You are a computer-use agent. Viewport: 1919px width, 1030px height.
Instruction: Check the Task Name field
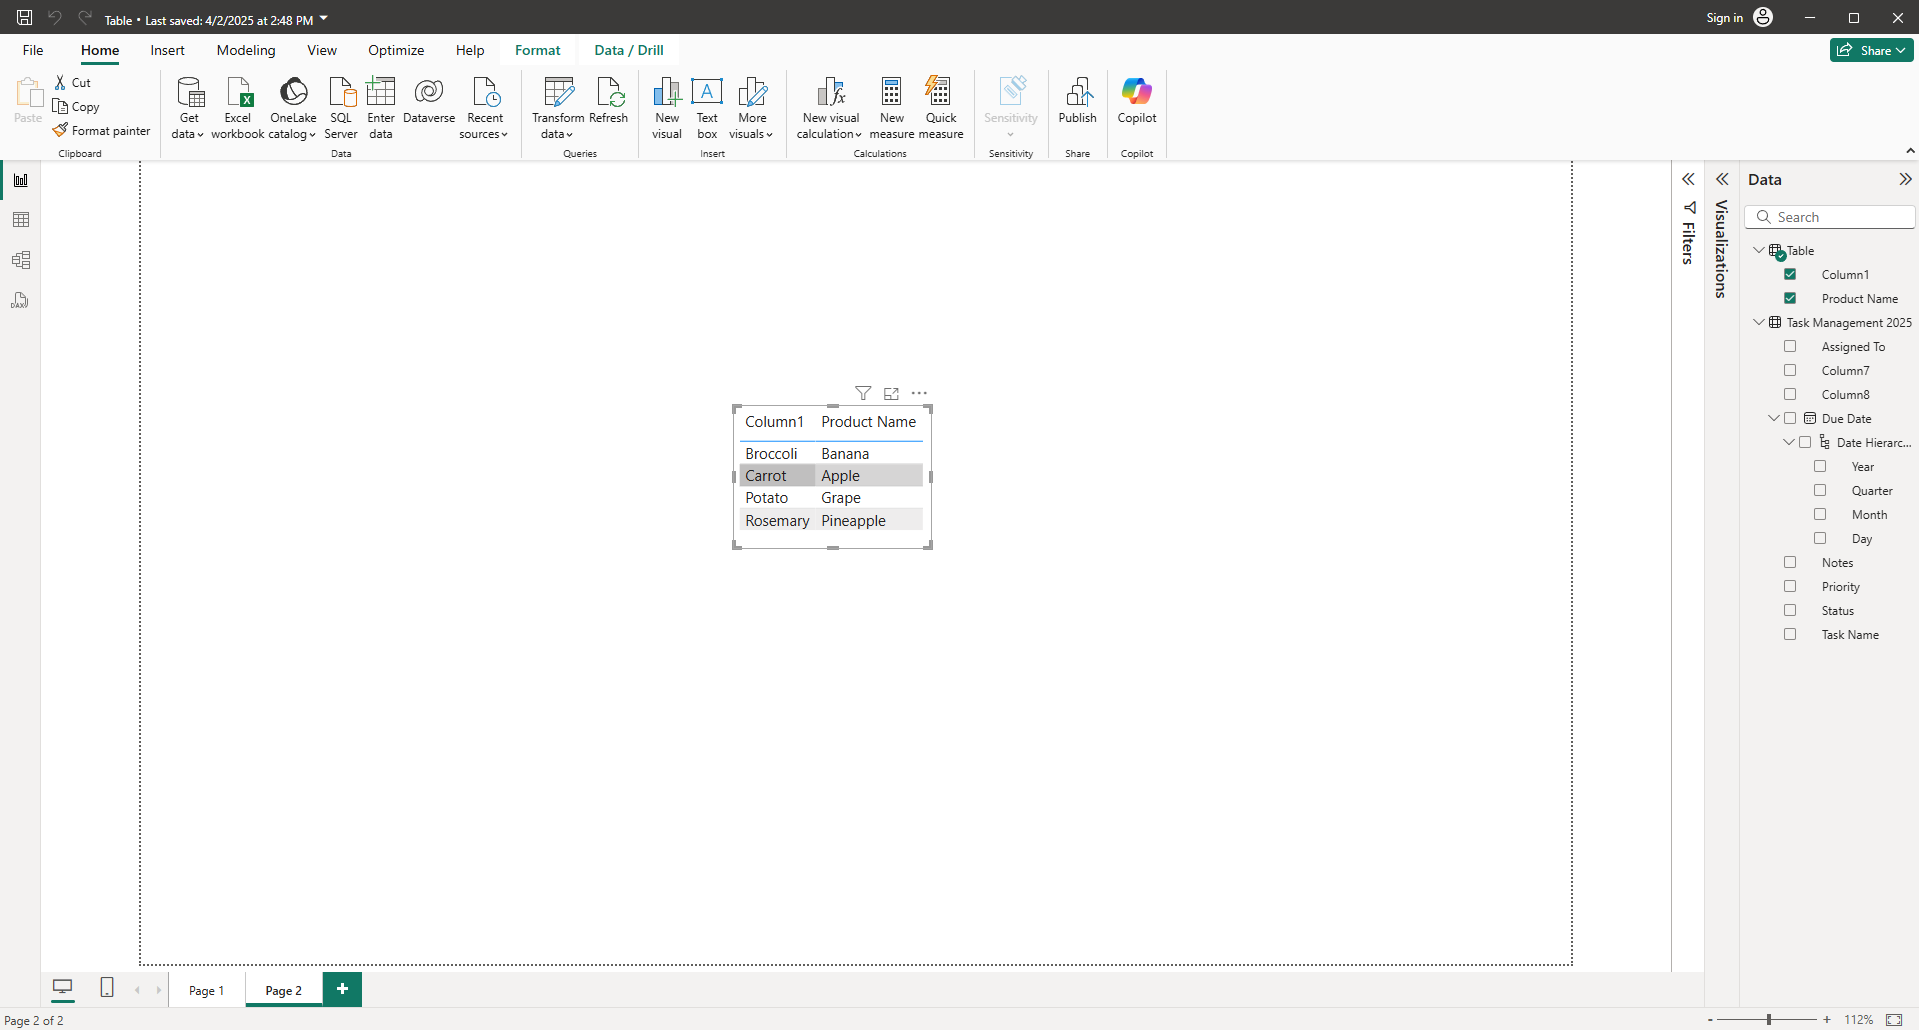1790,634
